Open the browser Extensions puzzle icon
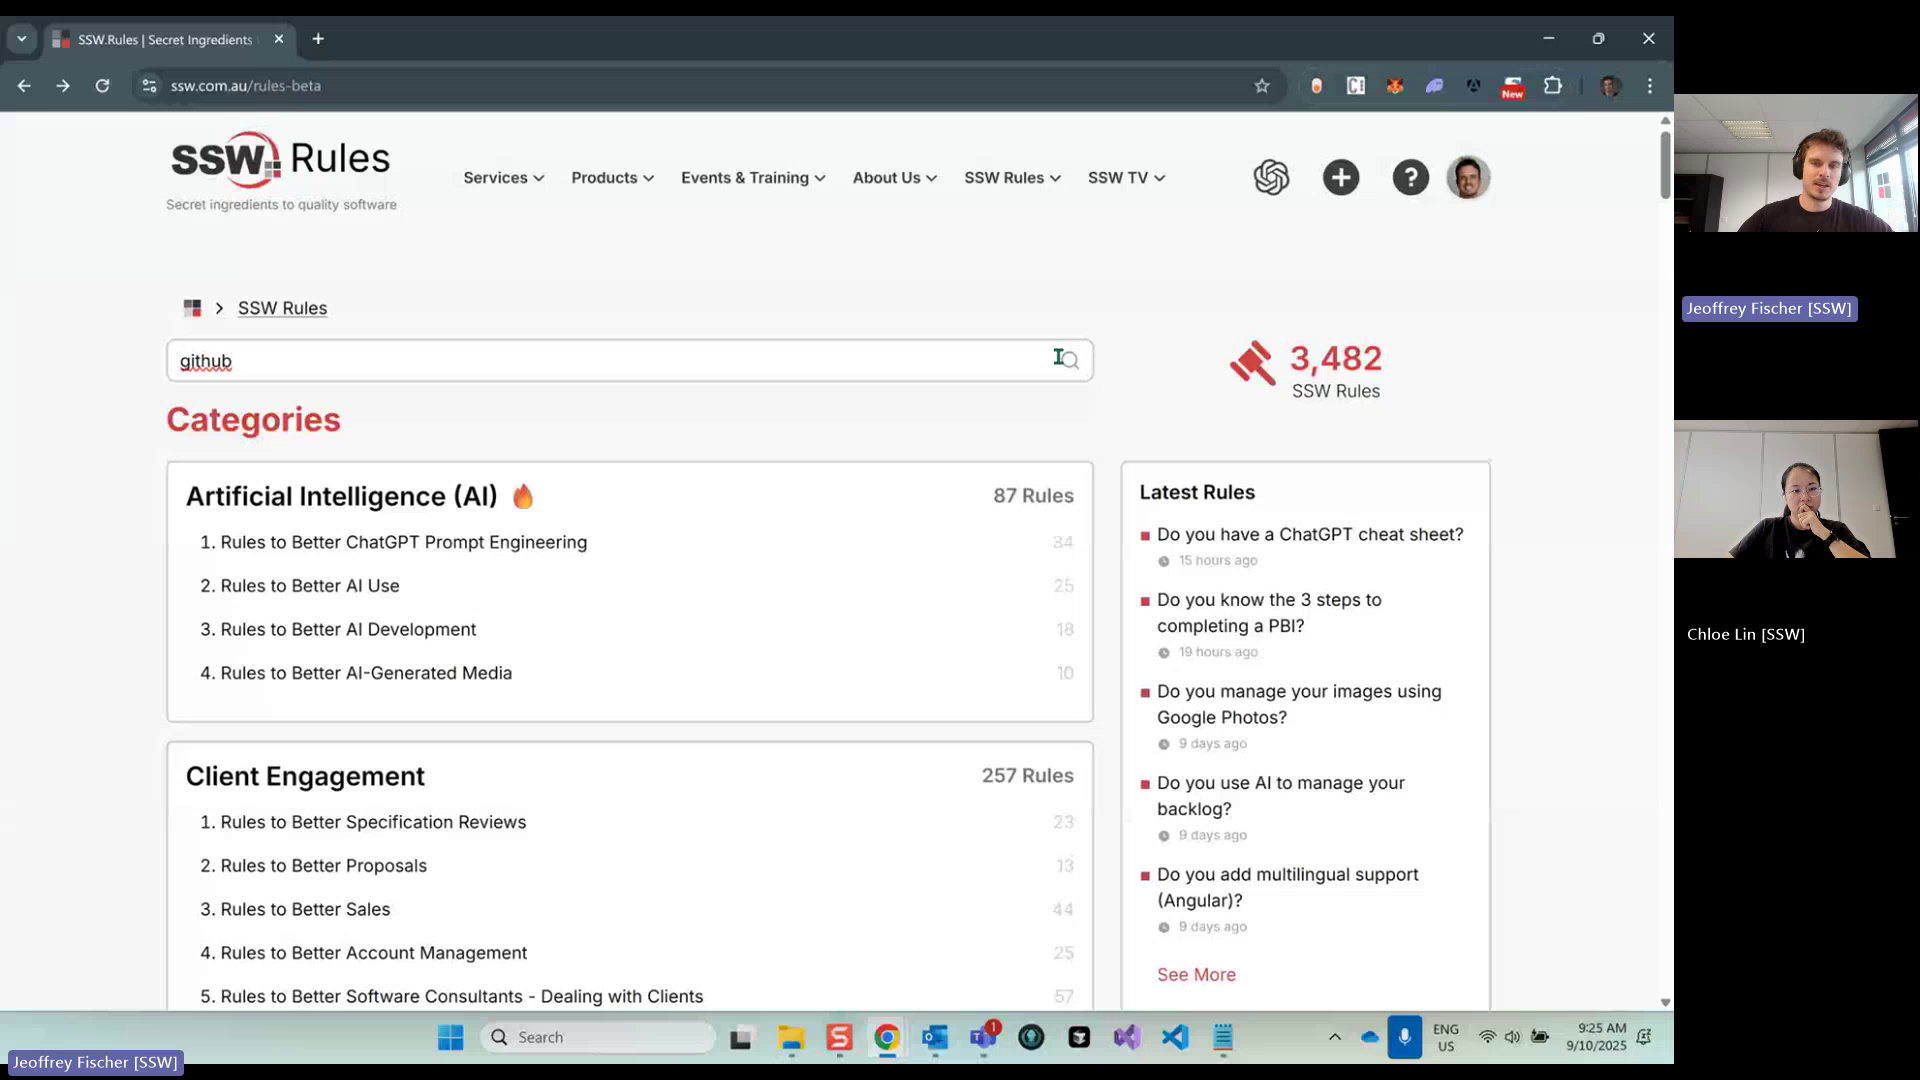This screenshot has height=1080, width=1920. 1552,86
